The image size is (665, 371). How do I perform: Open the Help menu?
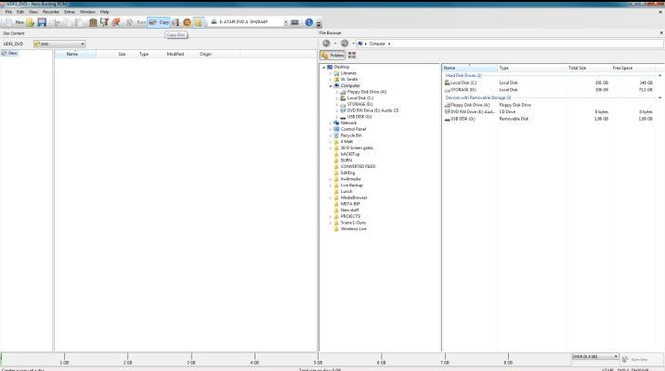pyautogui.click(x=104, y=12)
